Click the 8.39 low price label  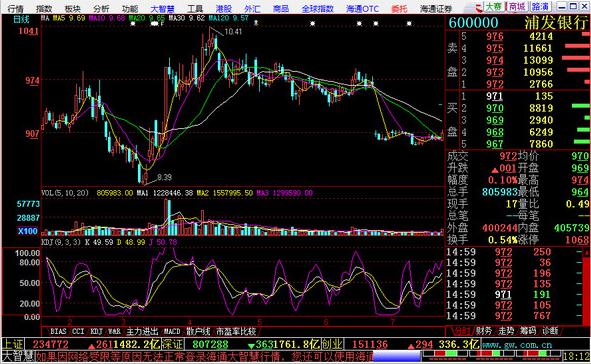pos(165,177)
